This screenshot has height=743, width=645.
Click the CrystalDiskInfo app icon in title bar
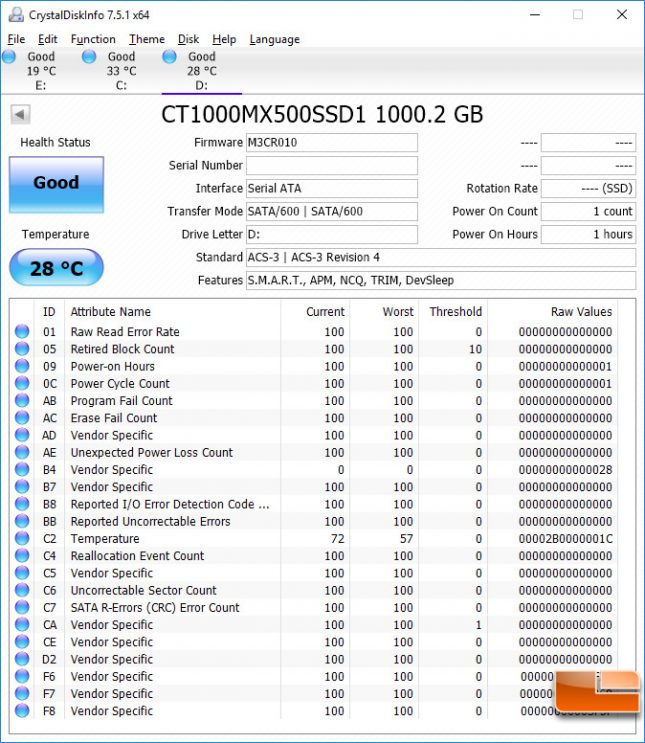(16, 15)
